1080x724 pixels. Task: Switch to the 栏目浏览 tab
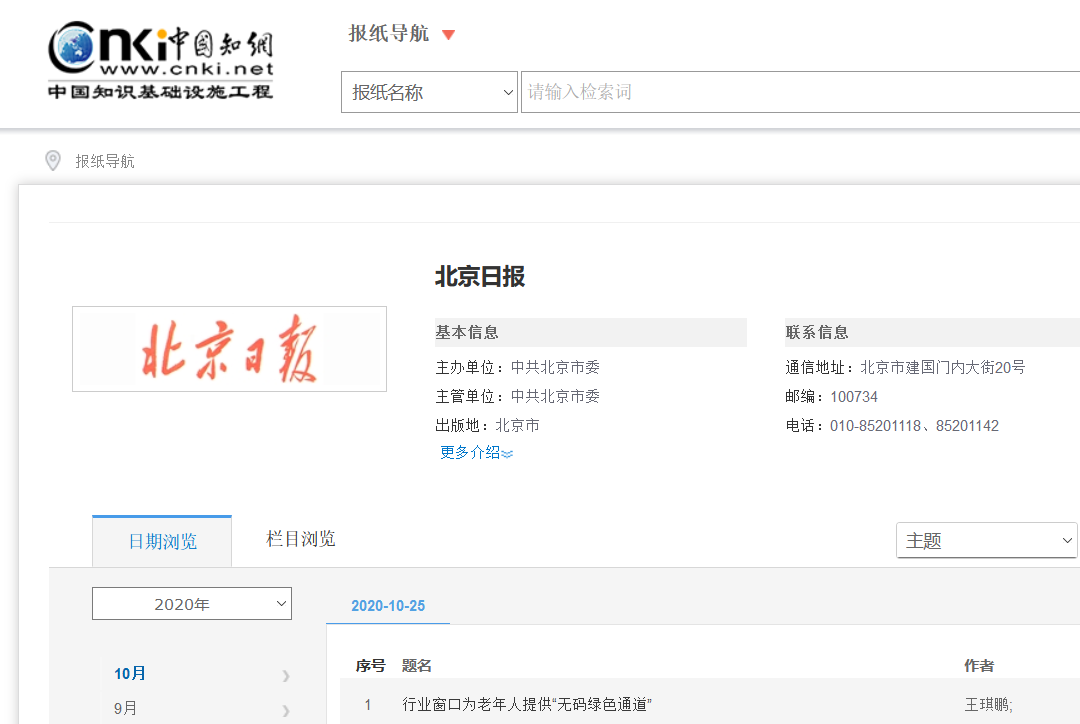point(300,540)
